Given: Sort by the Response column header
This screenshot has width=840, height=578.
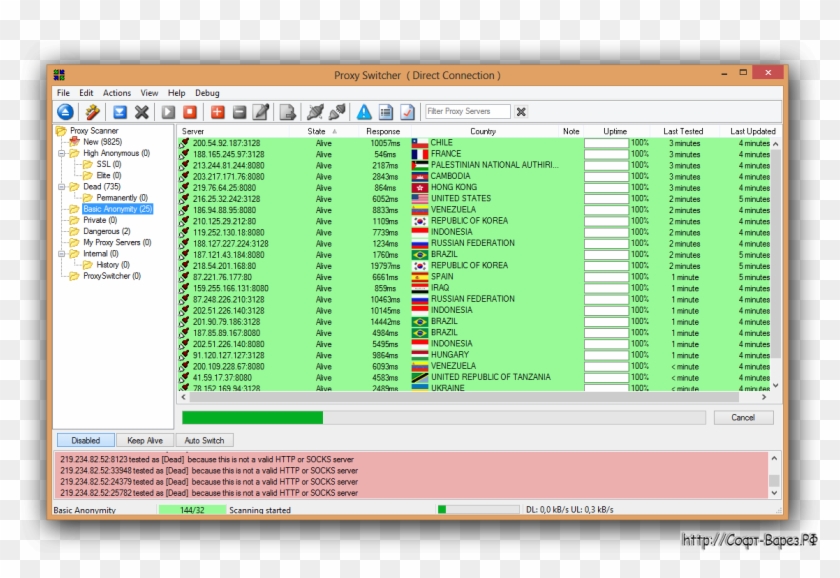Looking at the screenshot, I should 383,131.
